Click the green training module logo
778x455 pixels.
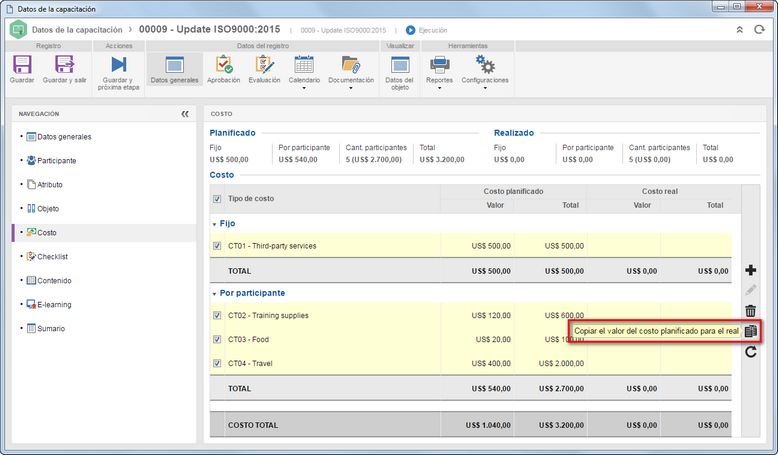click(x=18, y=30)
